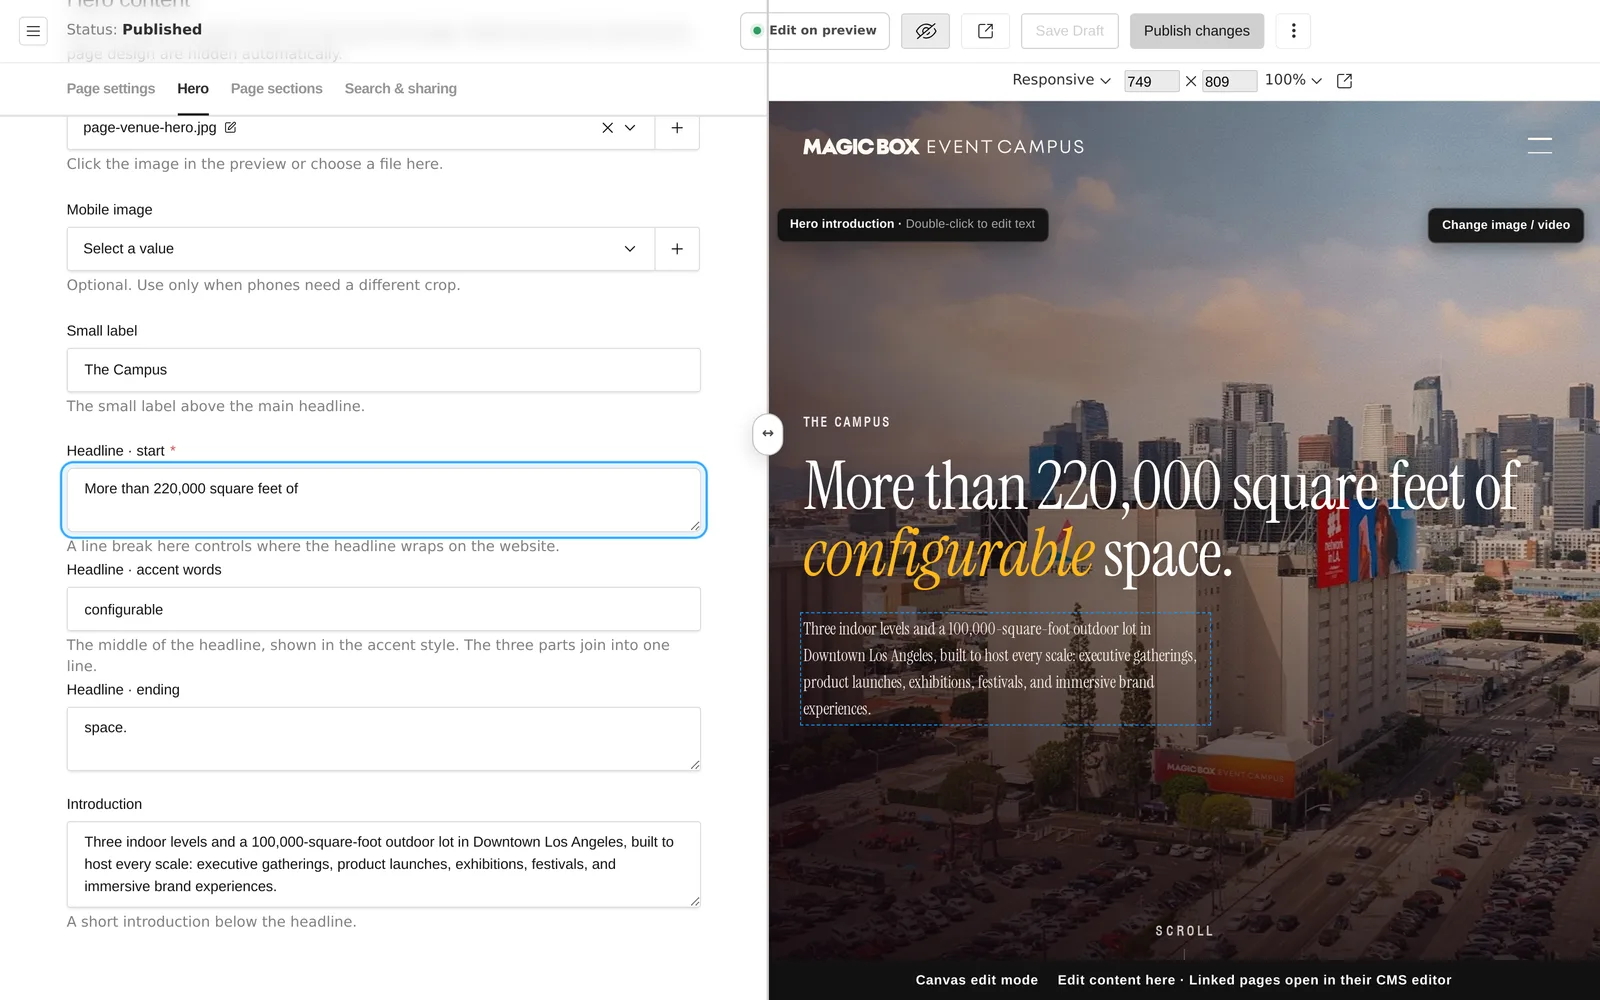
Task: Open Search & sharing tab
Action: pyautogui.click(x=401, y=89)
